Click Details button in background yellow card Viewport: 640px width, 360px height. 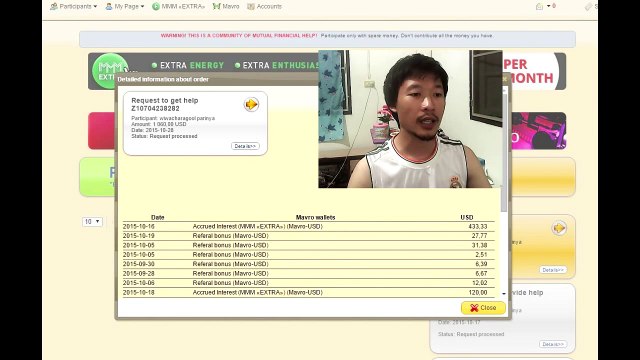coord(553,270)
